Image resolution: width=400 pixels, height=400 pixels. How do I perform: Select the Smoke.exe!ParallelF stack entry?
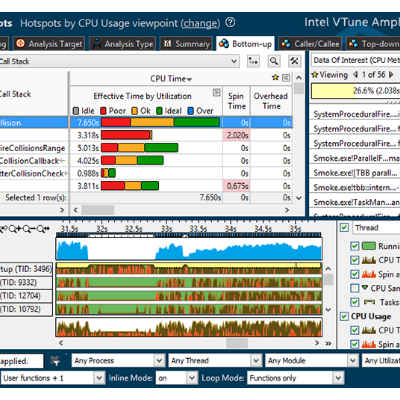356,158
